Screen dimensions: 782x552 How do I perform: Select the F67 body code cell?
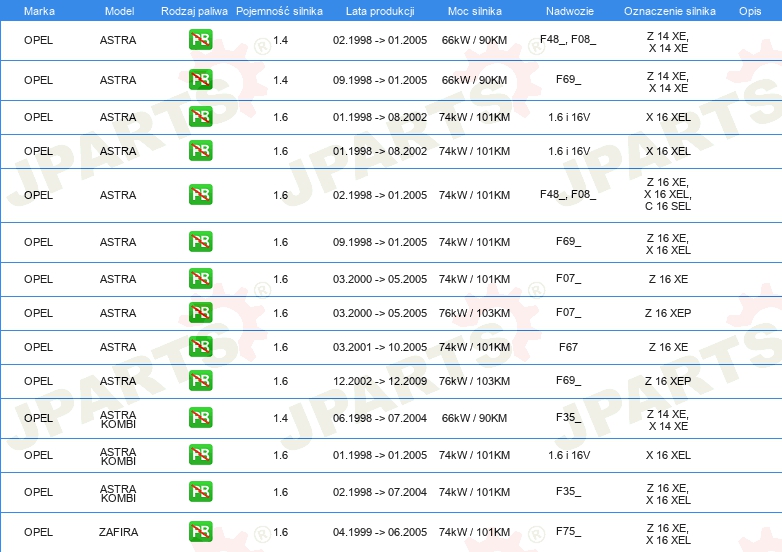click(x=569, y=347)
